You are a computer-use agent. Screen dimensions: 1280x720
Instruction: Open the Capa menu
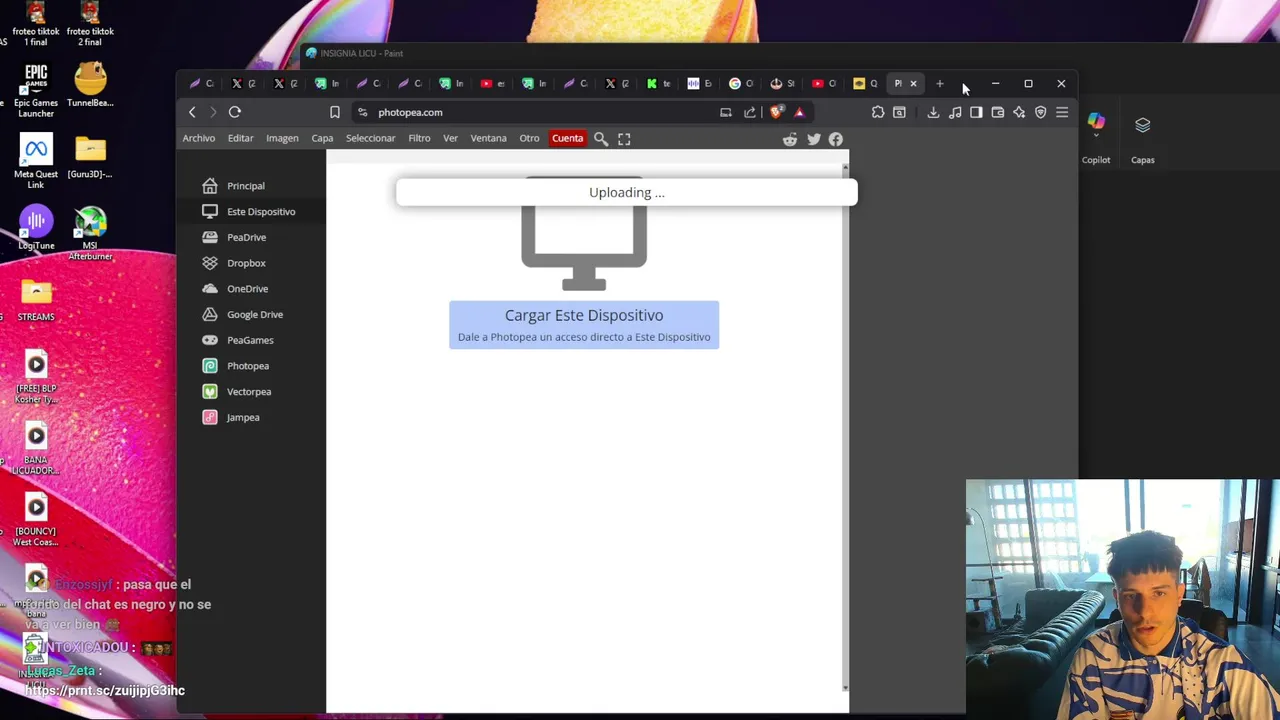pos(322,138)
